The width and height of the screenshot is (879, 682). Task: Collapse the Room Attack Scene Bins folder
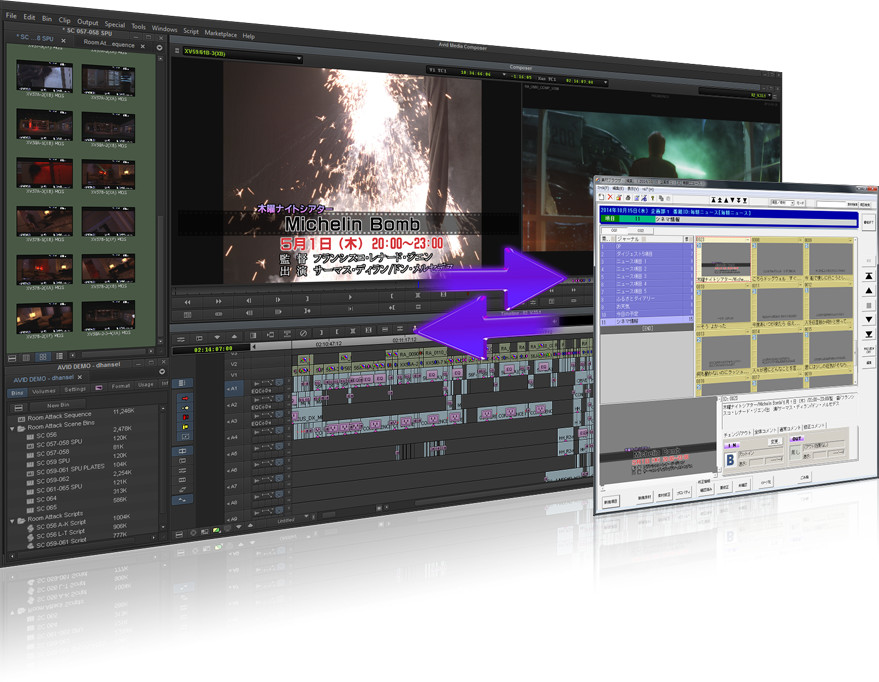(x=14, y=428)
